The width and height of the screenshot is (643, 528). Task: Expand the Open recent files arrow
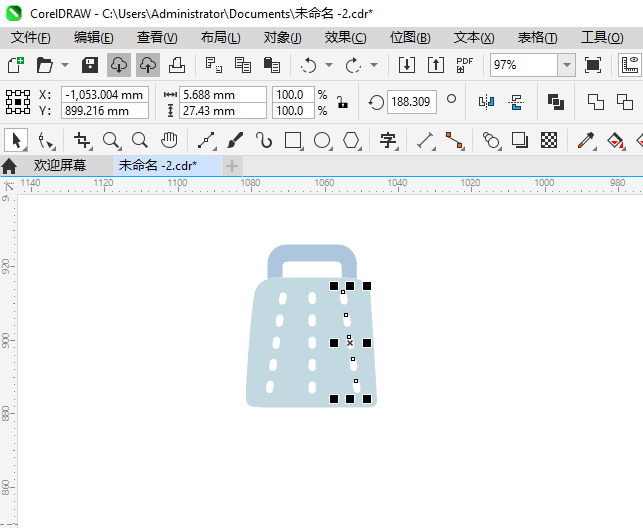[65, 65]
